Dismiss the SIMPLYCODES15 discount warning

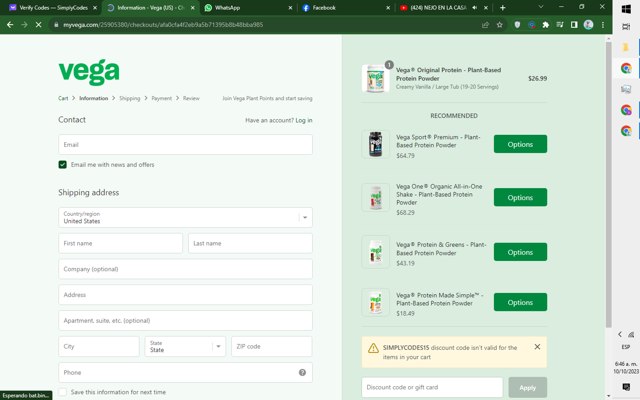click(537, 347)
